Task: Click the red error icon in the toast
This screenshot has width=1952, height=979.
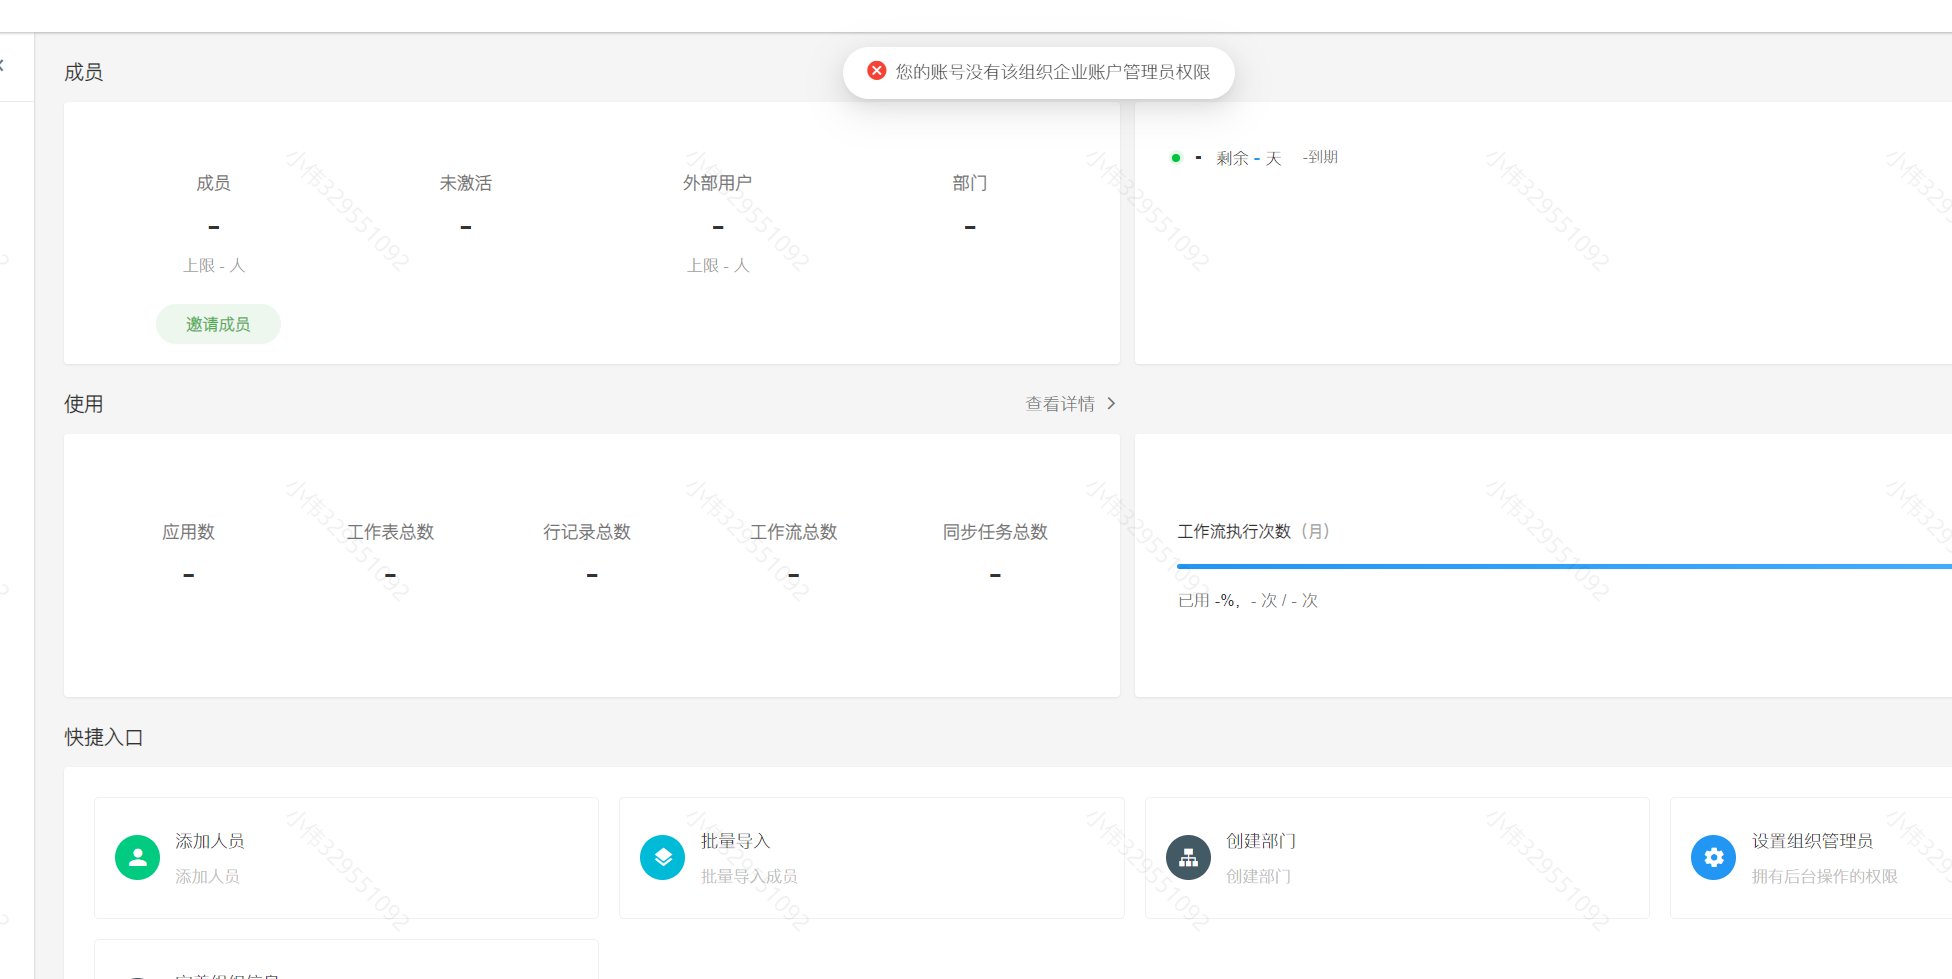Action: [876, 71]
